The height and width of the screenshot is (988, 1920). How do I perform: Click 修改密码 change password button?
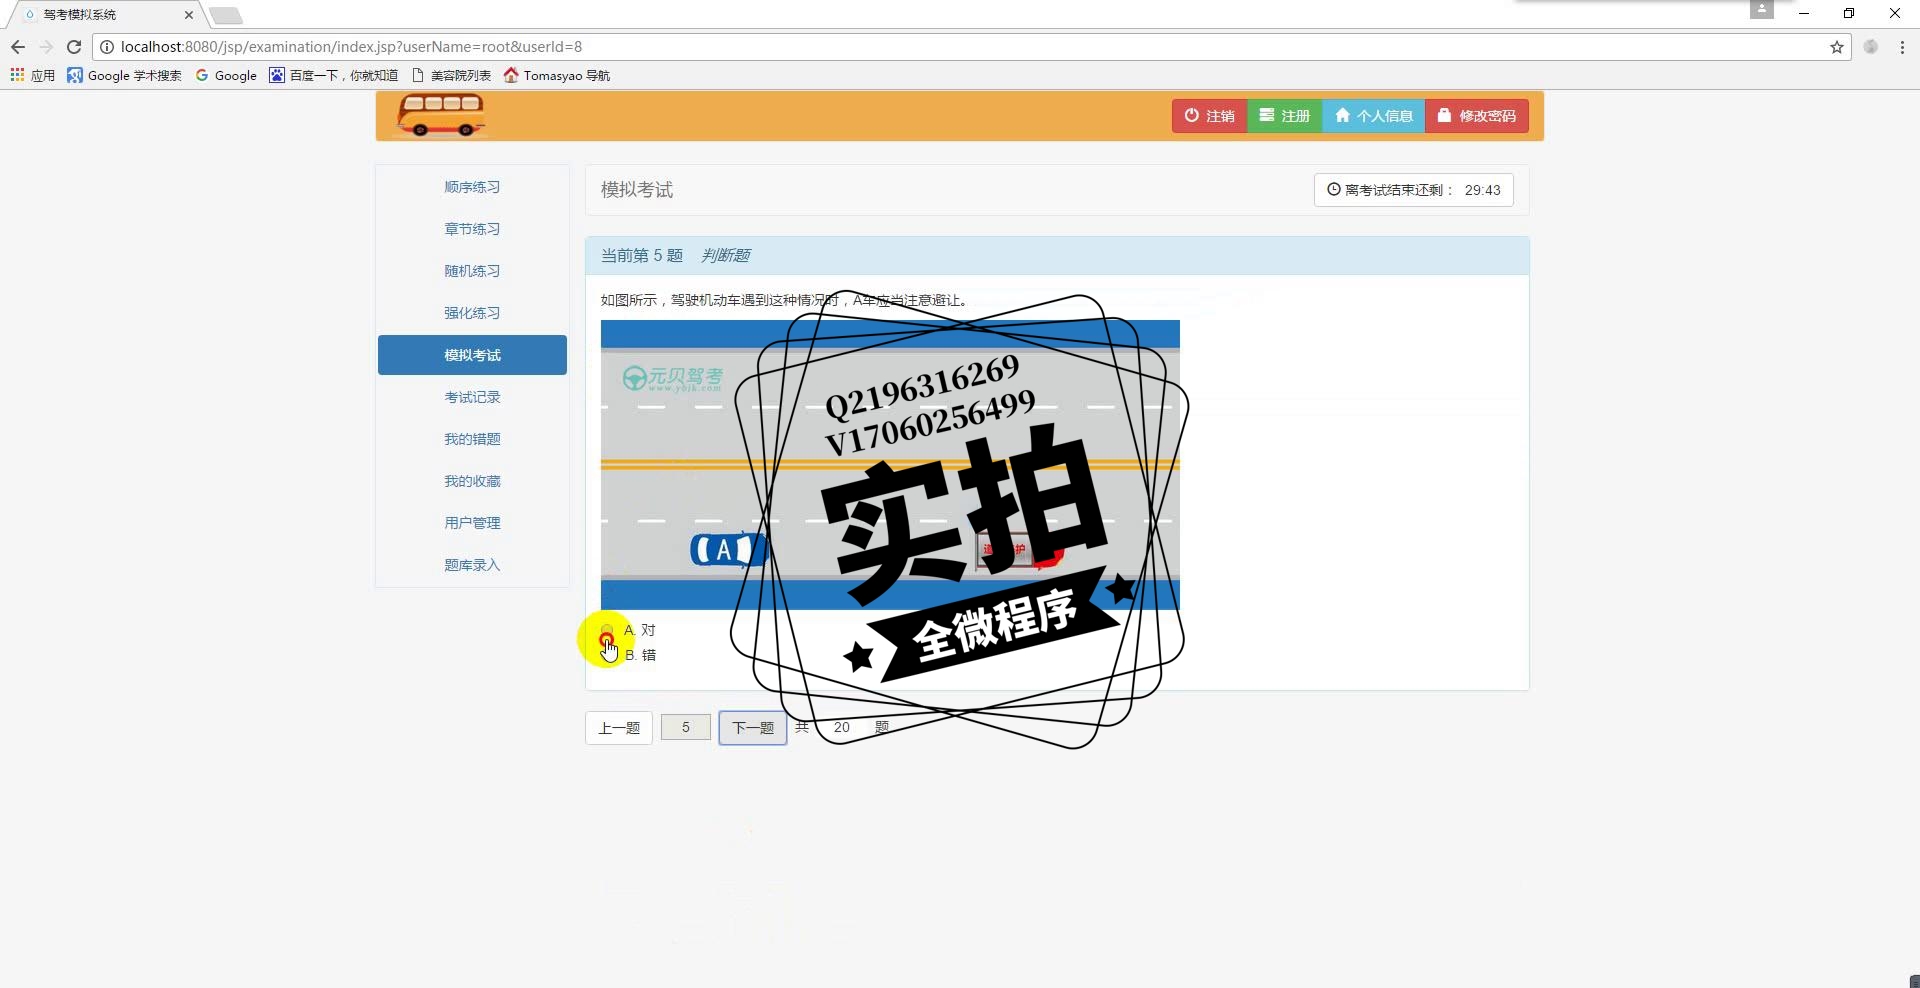[1476, 116]
